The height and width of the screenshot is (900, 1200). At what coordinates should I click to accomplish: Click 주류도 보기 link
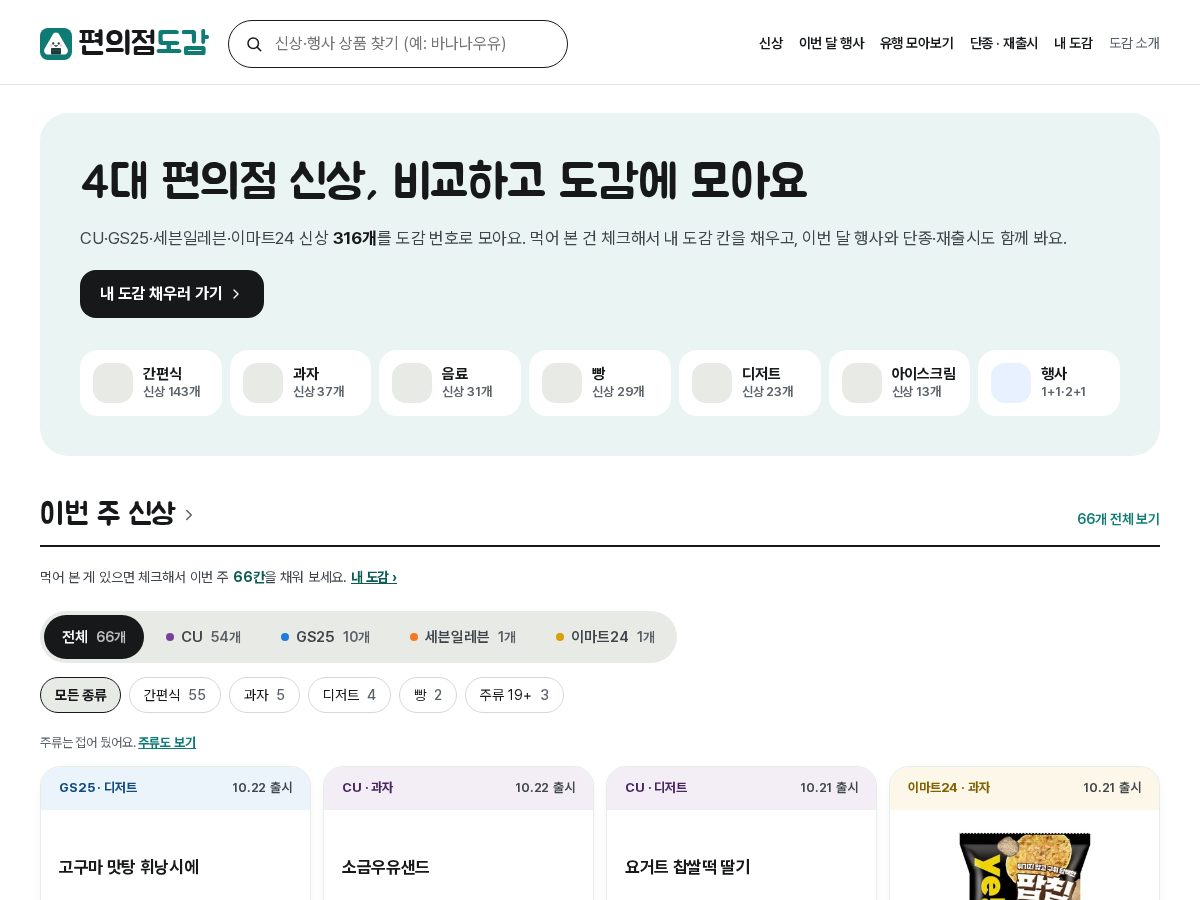(167, 742)
